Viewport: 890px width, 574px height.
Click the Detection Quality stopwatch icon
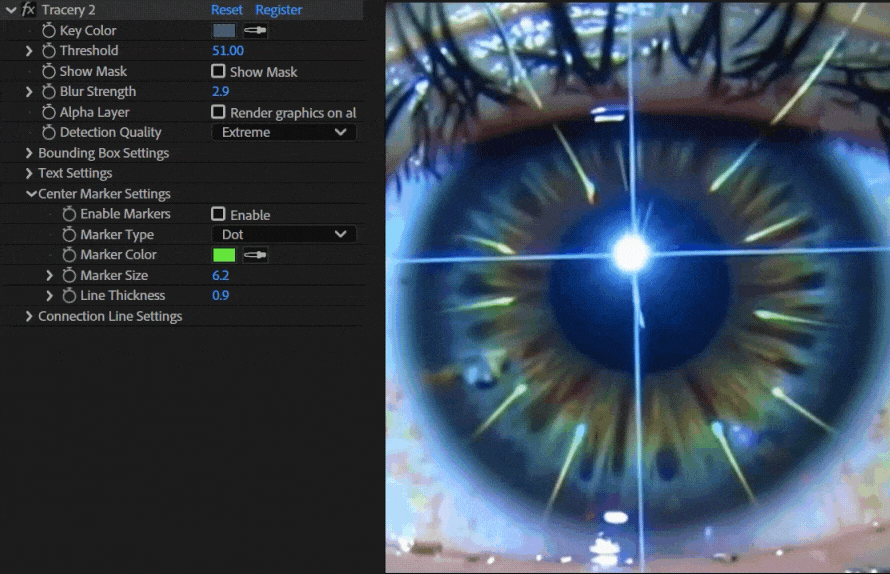click(x=49, y=133)
